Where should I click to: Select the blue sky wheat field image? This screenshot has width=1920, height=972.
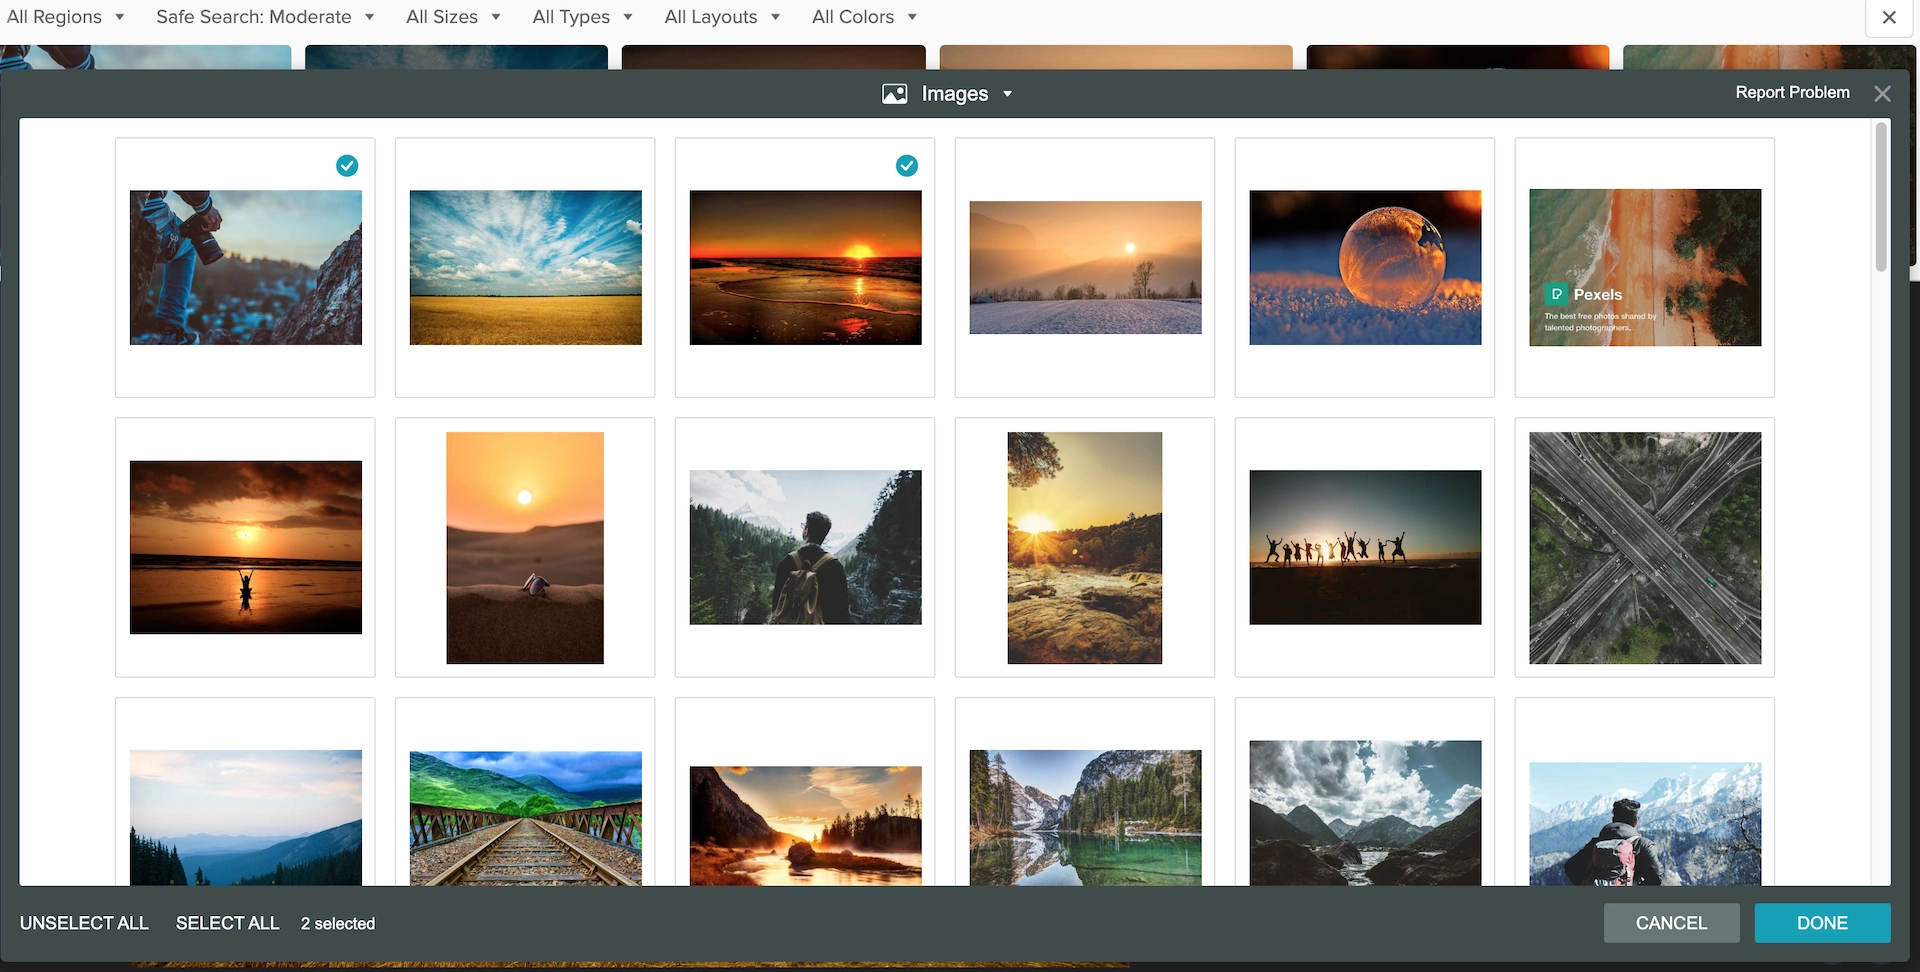525,267
